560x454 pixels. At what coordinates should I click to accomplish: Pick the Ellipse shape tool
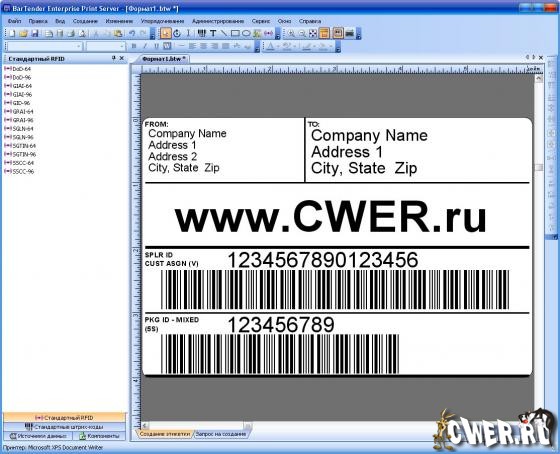(x=246, y=34)
